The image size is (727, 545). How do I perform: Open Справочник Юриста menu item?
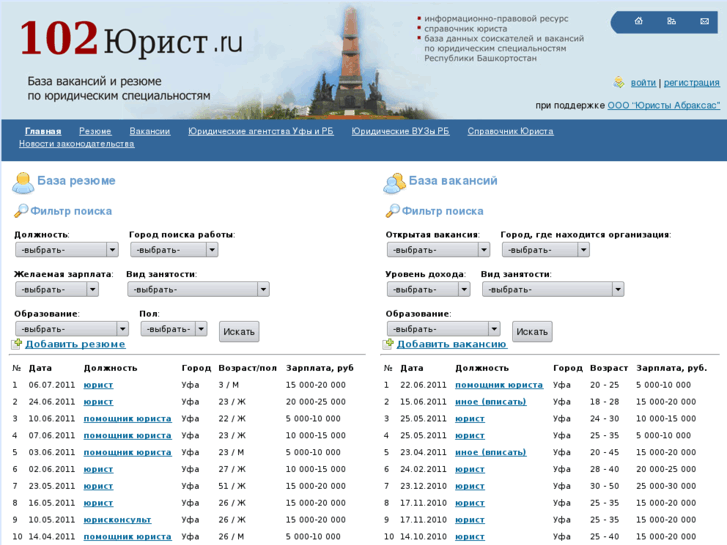click(510, 131)
